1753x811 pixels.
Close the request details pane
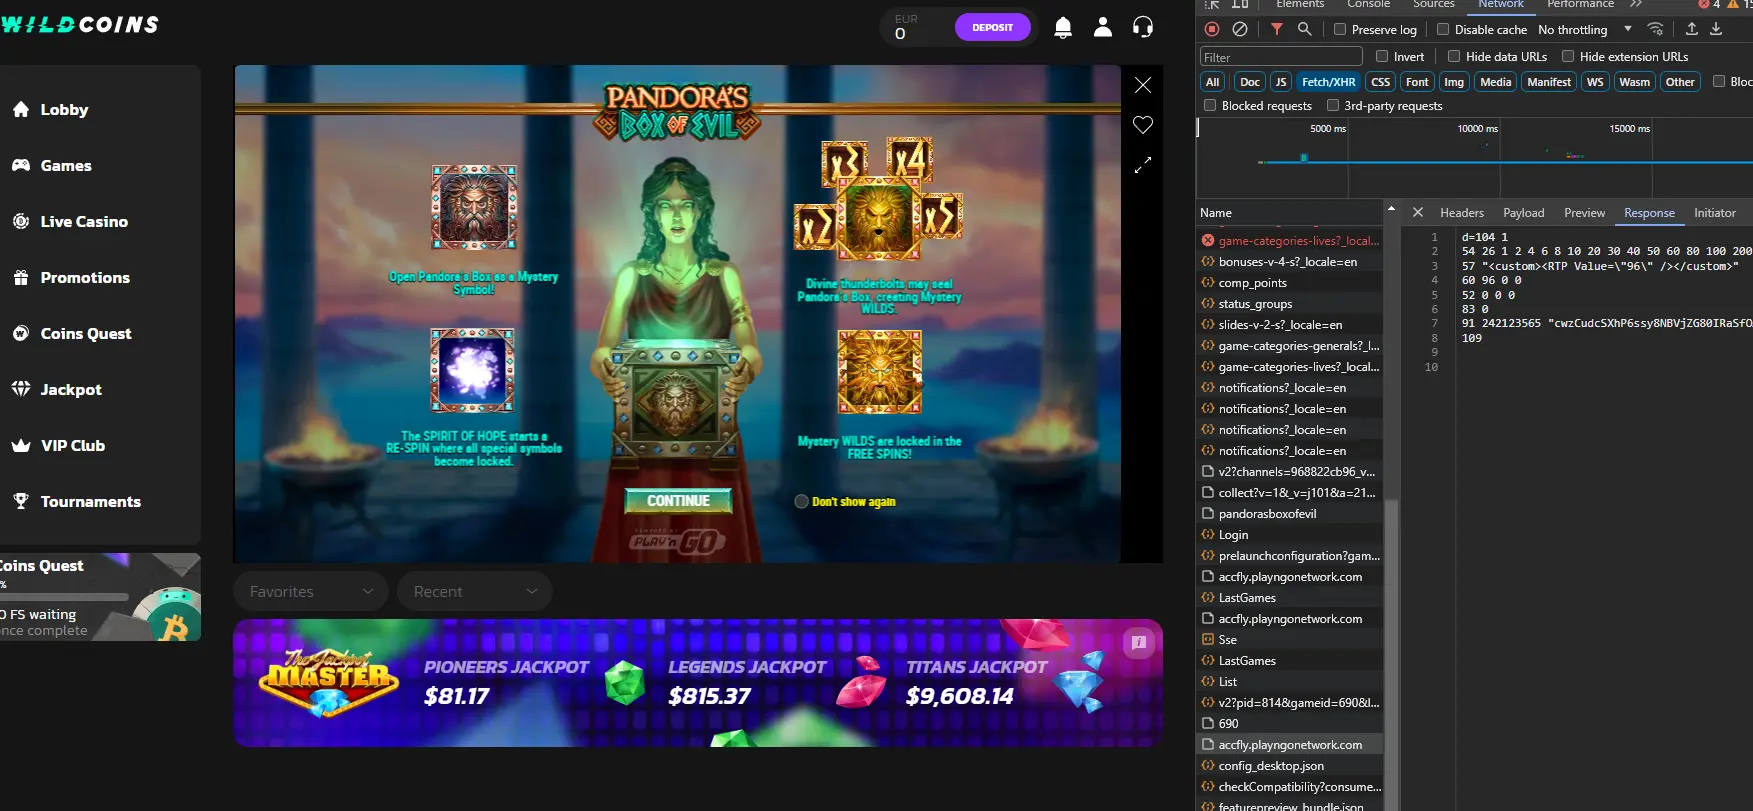[1418, 212]
